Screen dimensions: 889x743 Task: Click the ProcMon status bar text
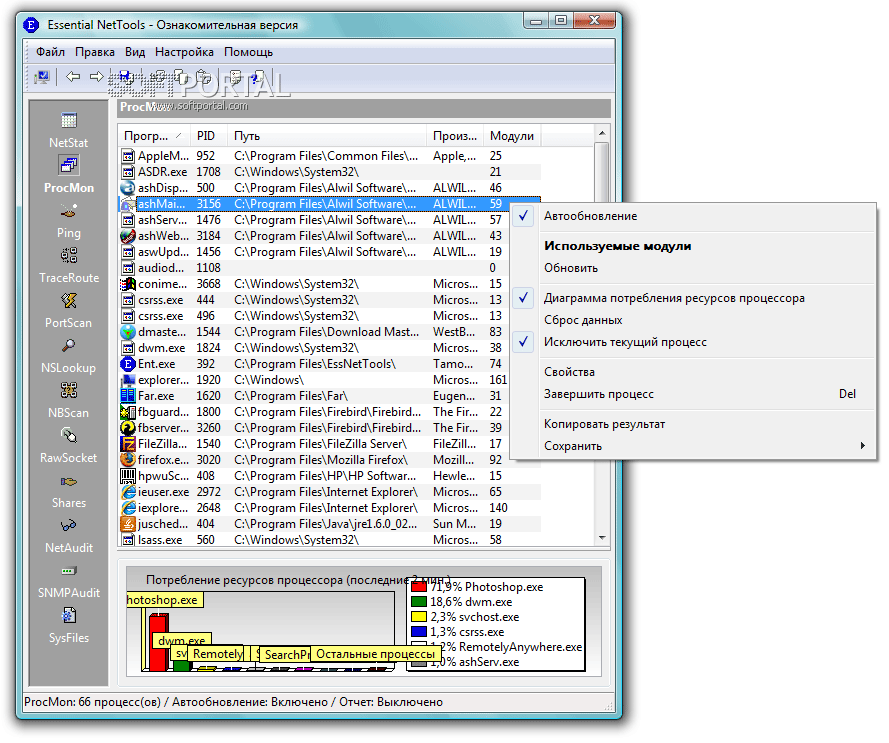pyautogui.click(x=233, y=702)
